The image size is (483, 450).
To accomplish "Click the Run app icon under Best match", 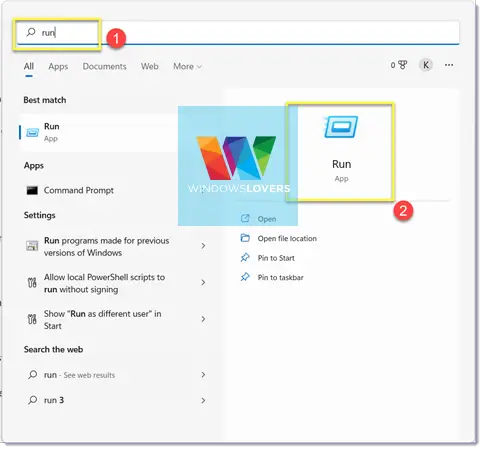I will click(x=32, y=132).
